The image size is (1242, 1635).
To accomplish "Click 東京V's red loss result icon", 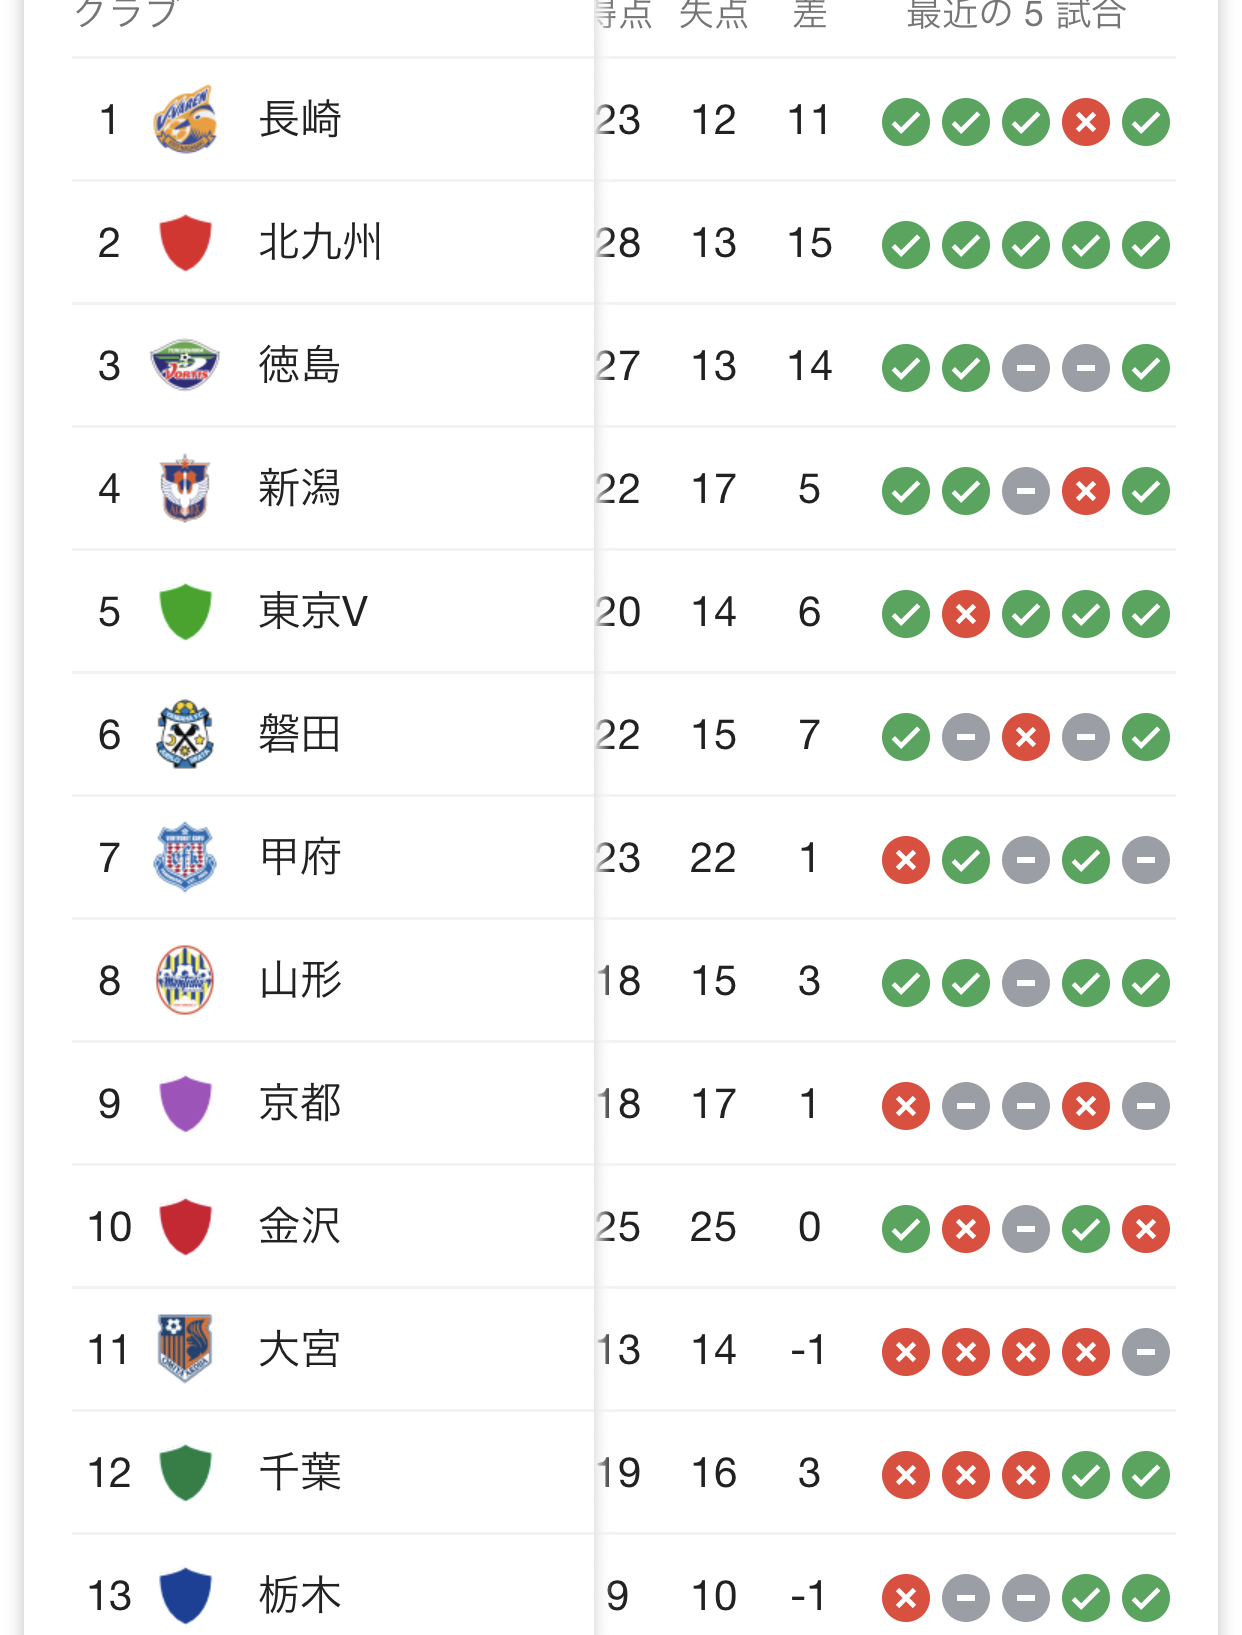I will pyautogui.click(x=966, y=614).
